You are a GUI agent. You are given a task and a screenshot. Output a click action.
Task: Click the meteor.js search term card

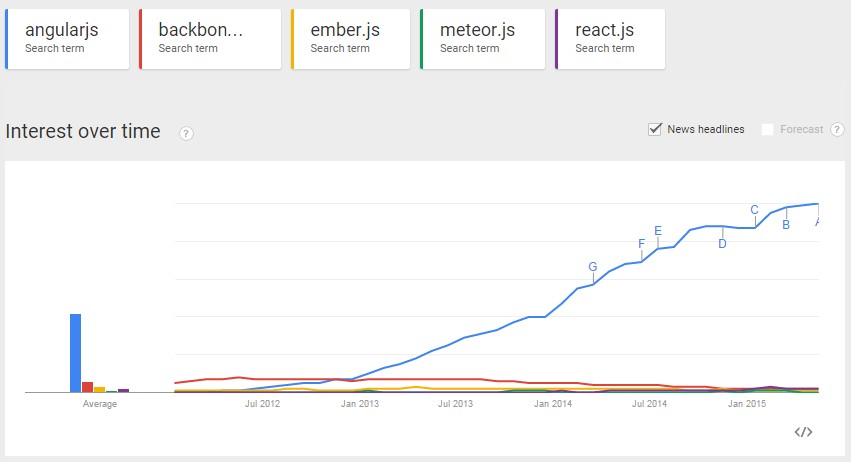[x=482, y=39]
